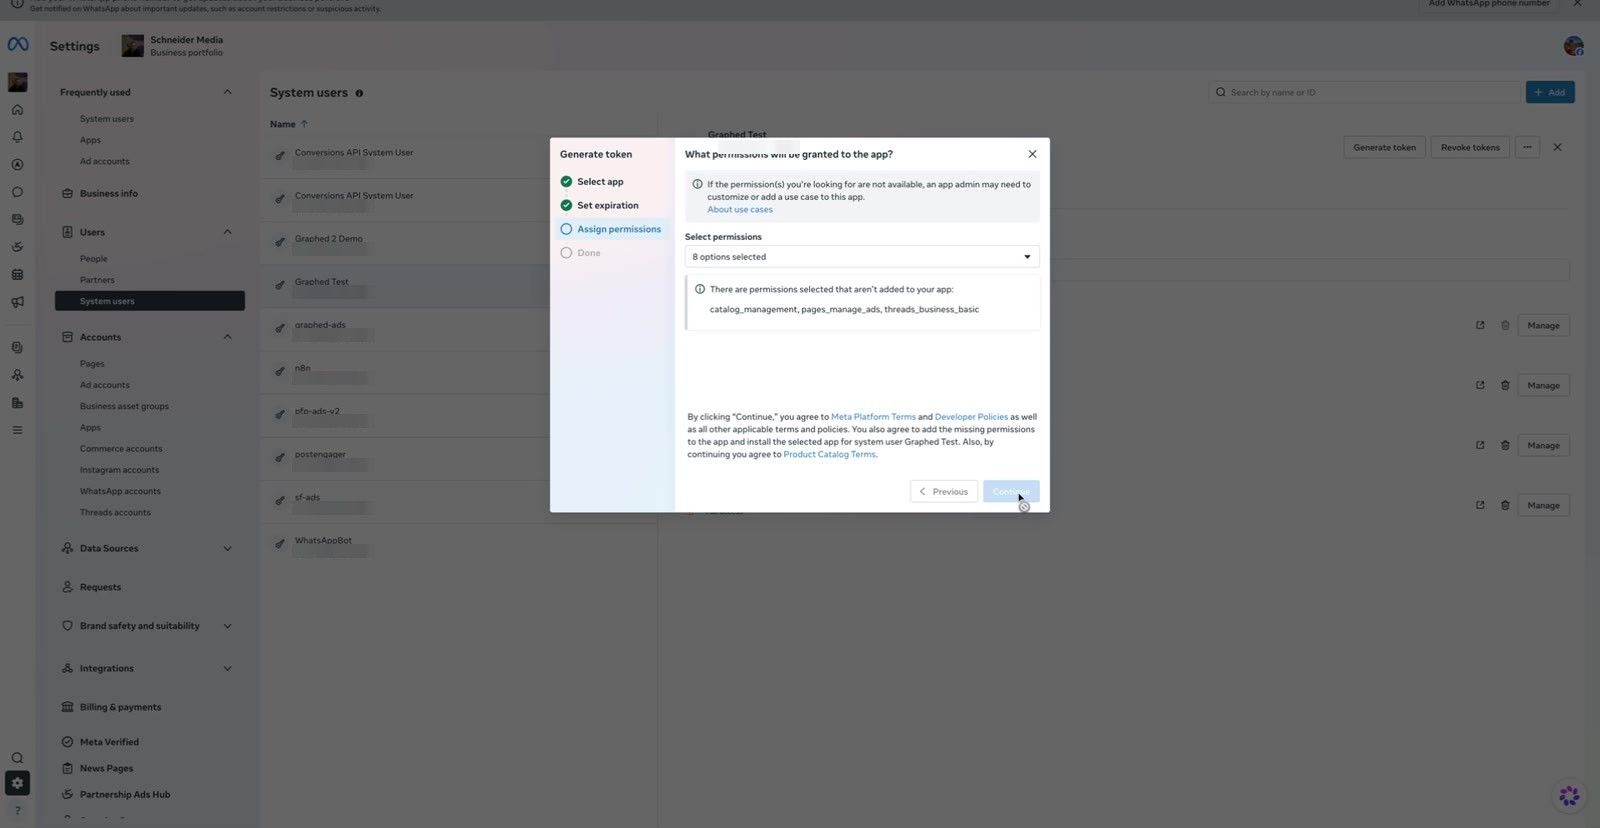Click the Previous button

pos(944,492)
